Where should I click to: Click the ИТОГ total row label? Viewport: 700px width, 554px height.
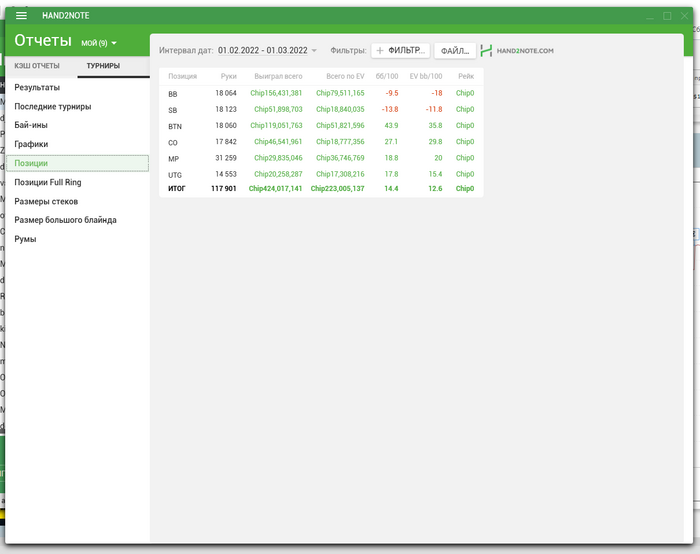pyautogui.click(x=177, y=188)
